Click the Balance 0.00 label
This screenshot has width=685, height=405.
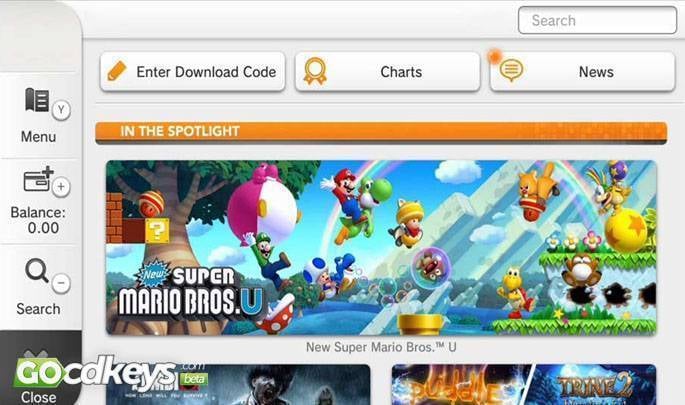[x=38, y=220]
